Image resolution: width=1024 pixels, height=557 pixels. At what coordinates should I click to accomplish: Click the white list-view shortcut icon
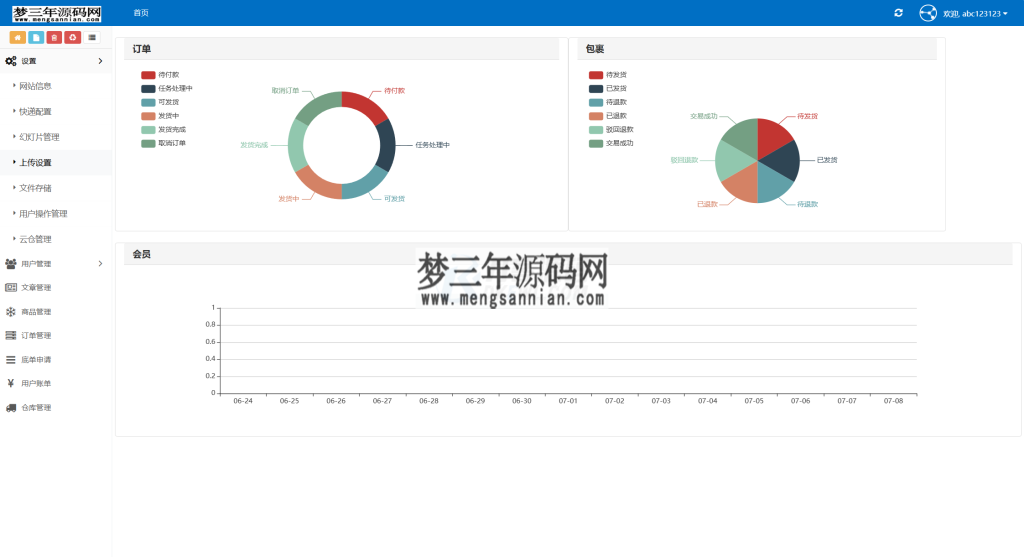coord(91,37)
